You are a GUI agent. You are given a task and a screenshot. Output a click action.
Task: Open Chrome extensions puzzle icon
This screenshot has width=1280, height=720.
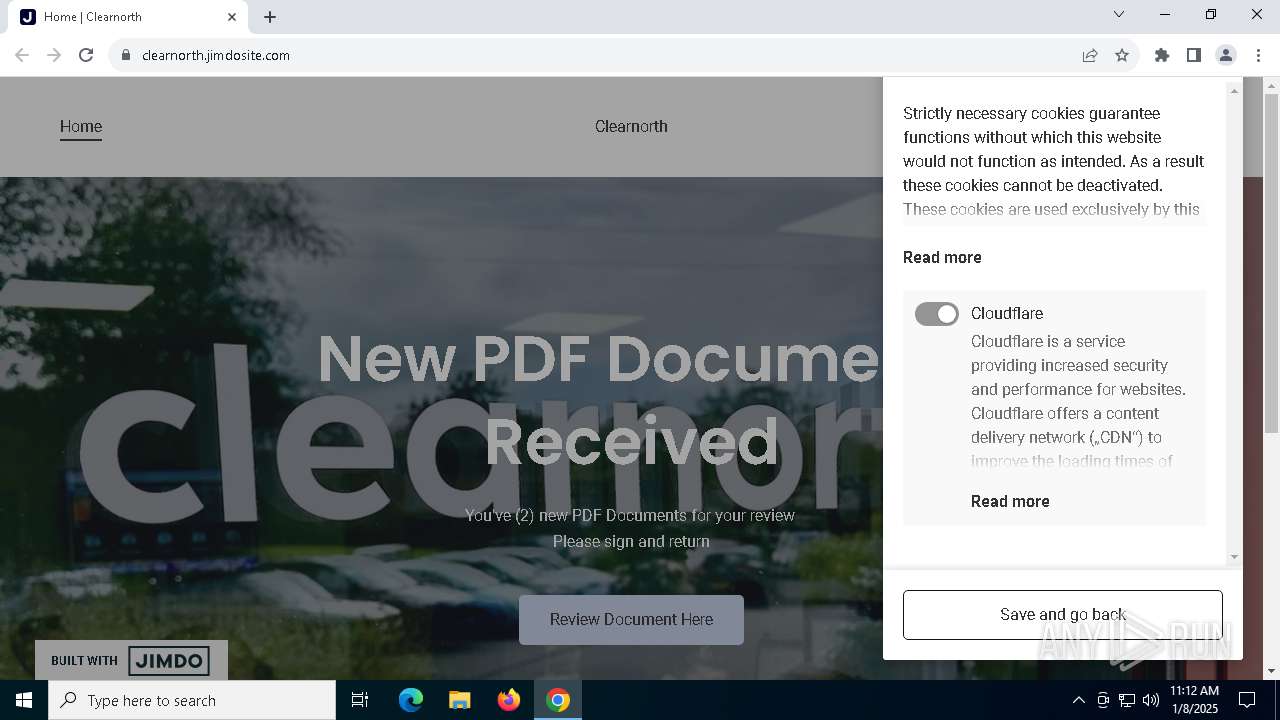[x=1162, y=55]
